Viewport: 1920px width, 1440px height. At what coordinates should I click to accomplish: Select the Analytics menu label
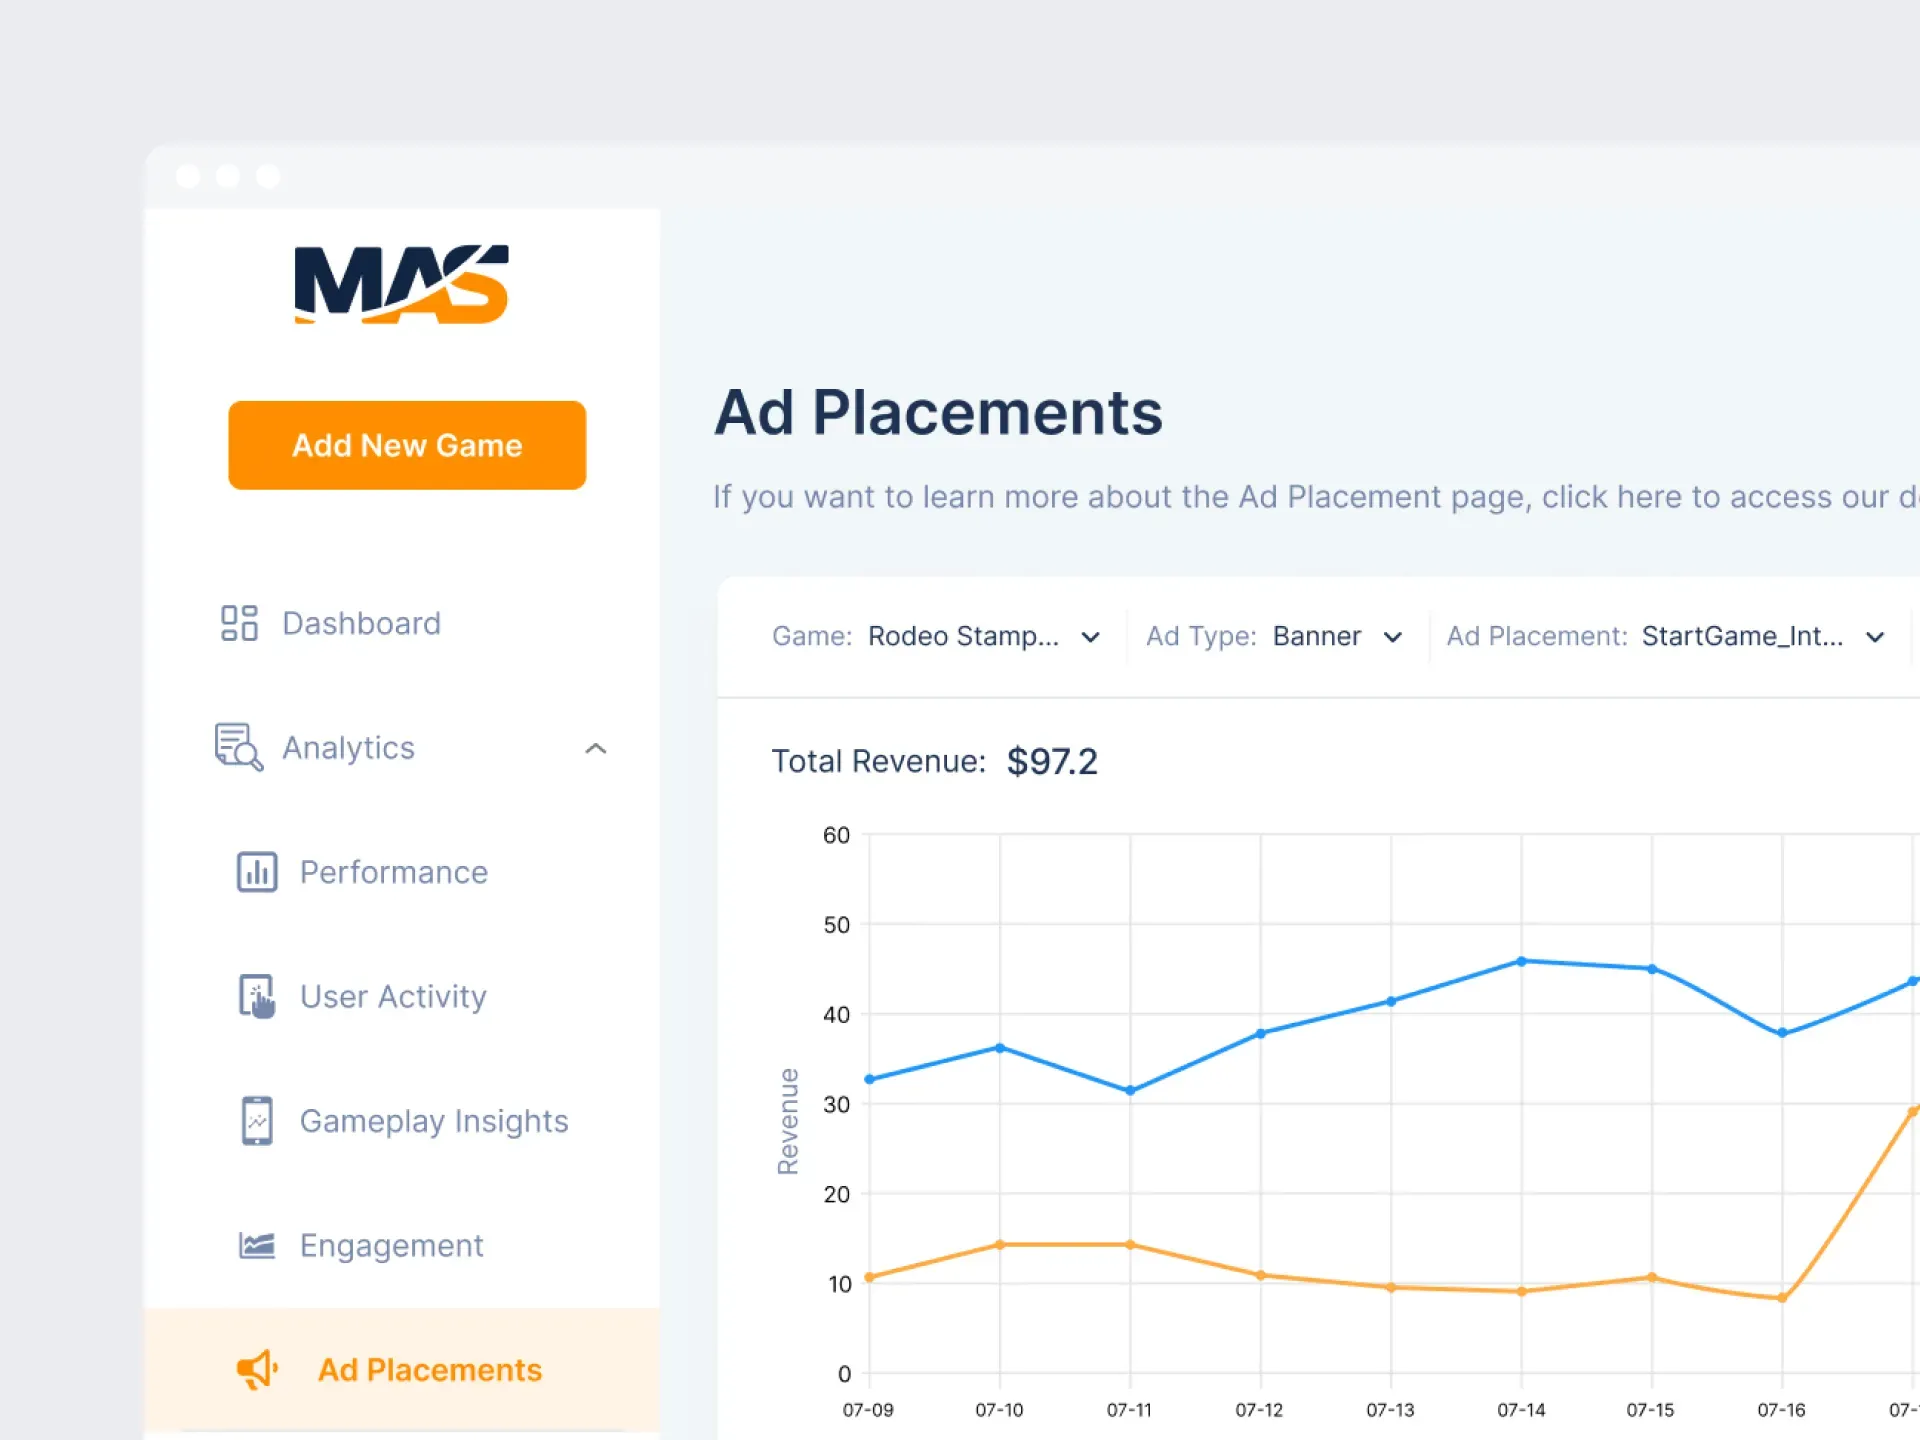[348, 748]
